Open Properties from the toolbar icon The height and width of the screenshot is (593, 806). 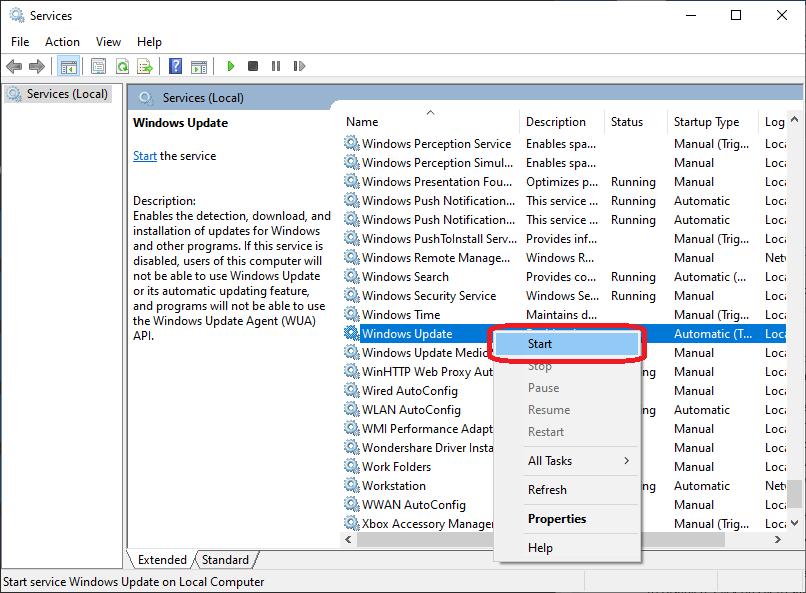(x=98, y=66)
